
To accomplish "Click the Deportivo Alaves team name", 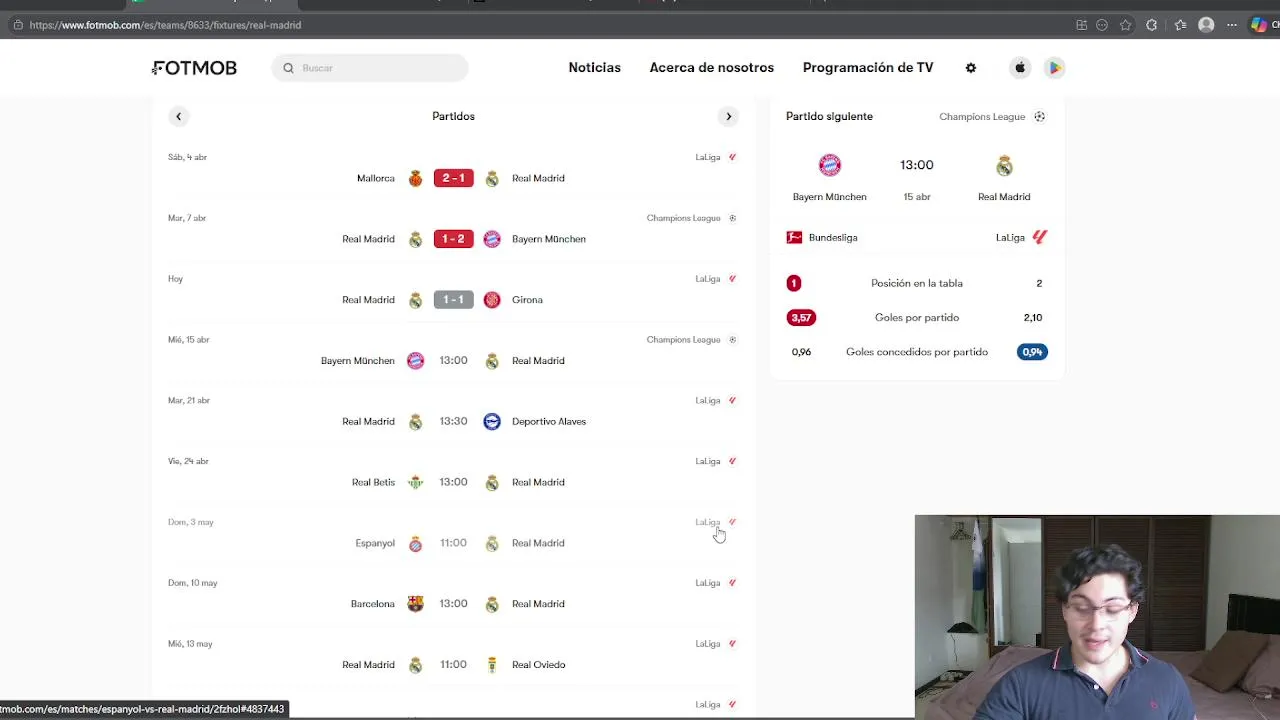I will (548, 421).
